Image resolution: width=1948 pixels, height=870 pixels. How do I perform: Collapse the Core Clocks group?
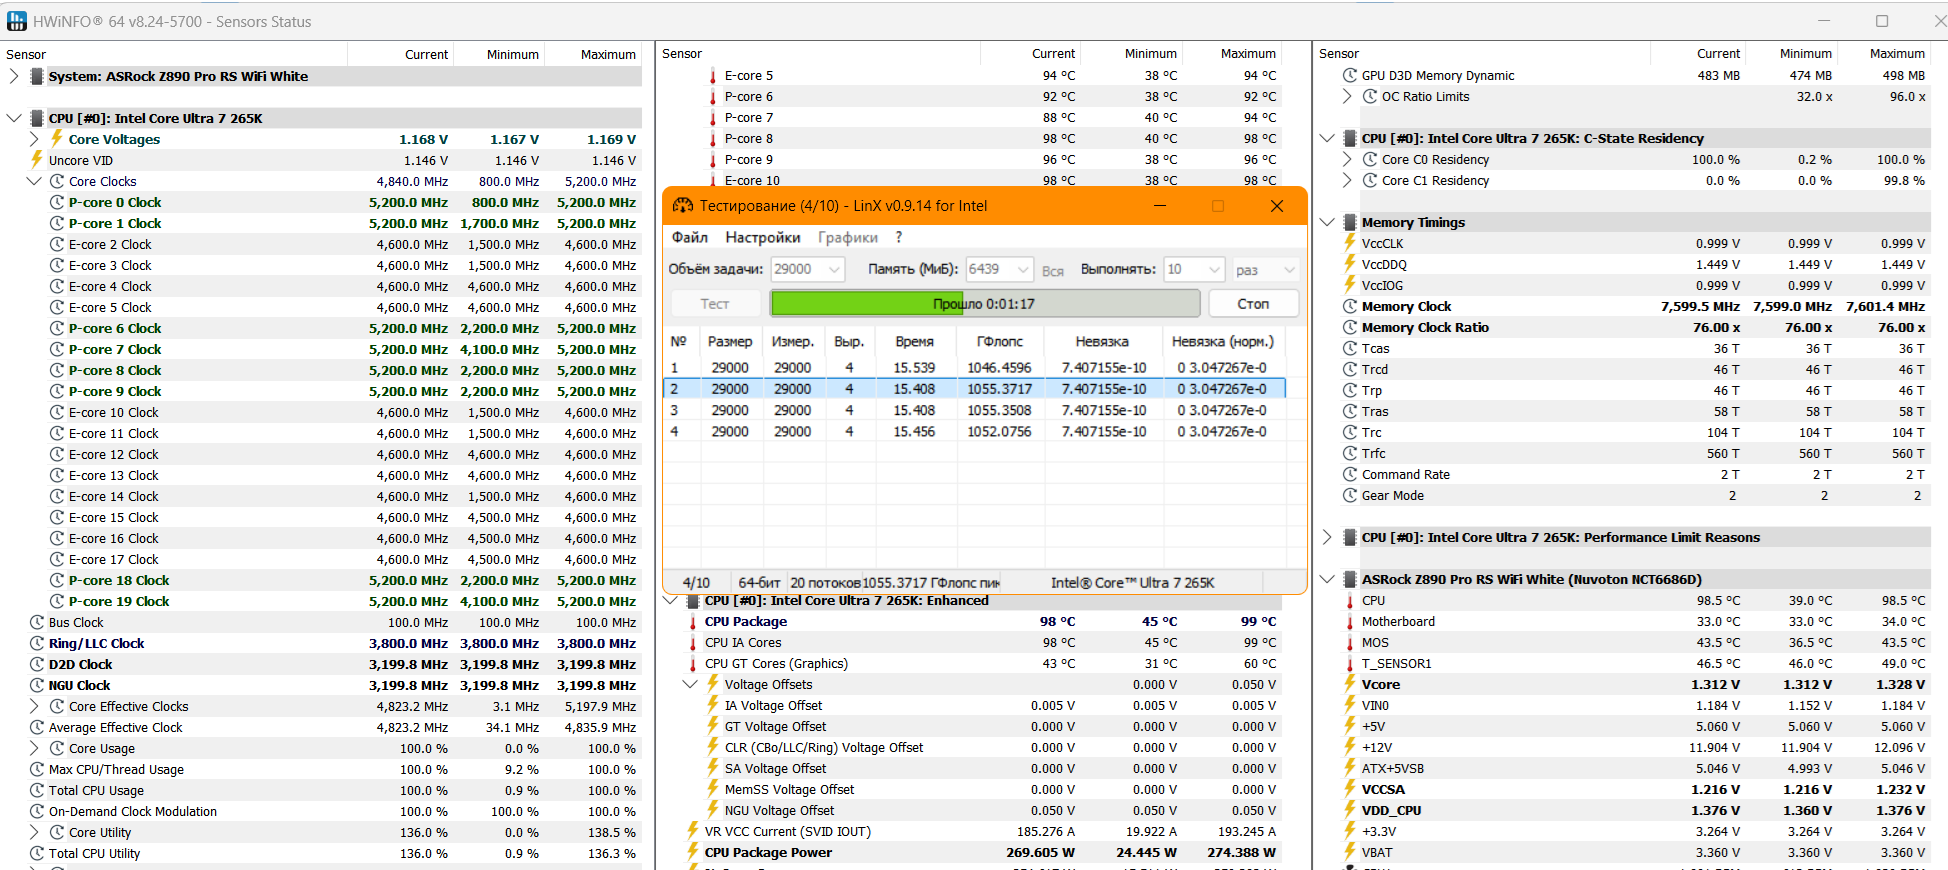pos(34,181)
